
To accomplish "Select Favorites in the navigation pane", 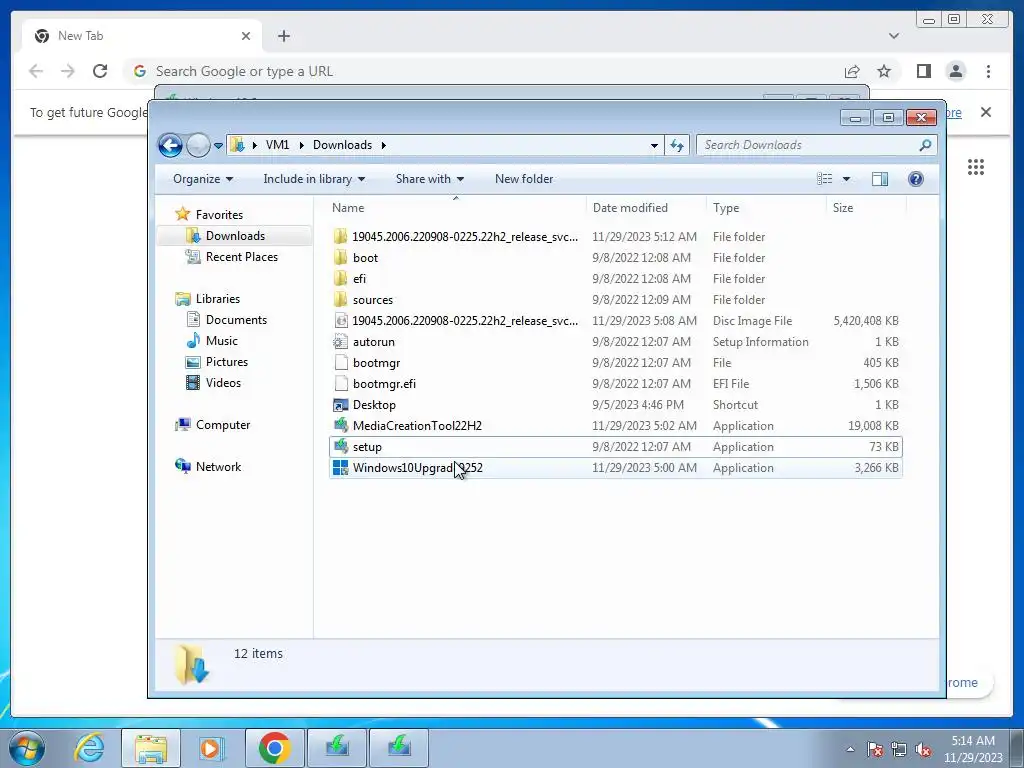I will click(219, 215).
